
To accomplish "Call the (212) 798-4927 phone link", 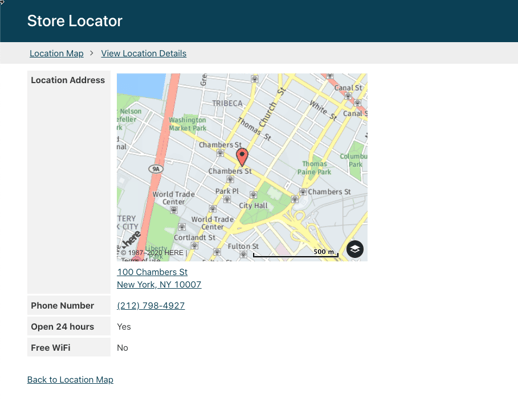I will coord(151,306).
